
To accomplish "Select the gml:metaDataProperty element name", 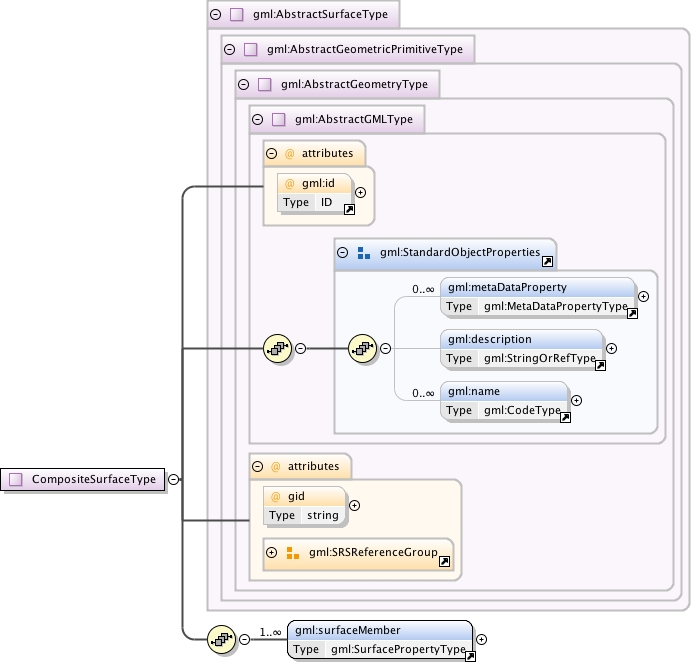I will tap(507, 287).
